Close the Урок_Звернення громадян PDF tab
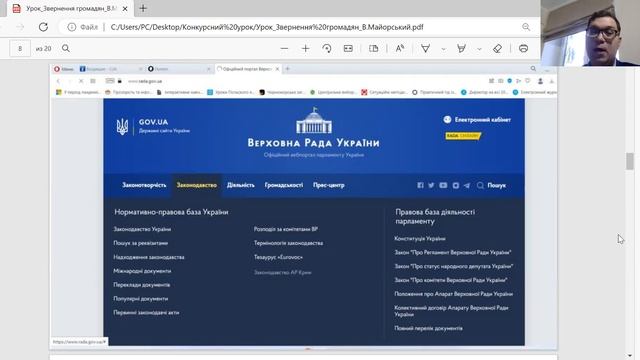Screen dimensions: 640x360 pyautogui.click(x=125, y=8)
